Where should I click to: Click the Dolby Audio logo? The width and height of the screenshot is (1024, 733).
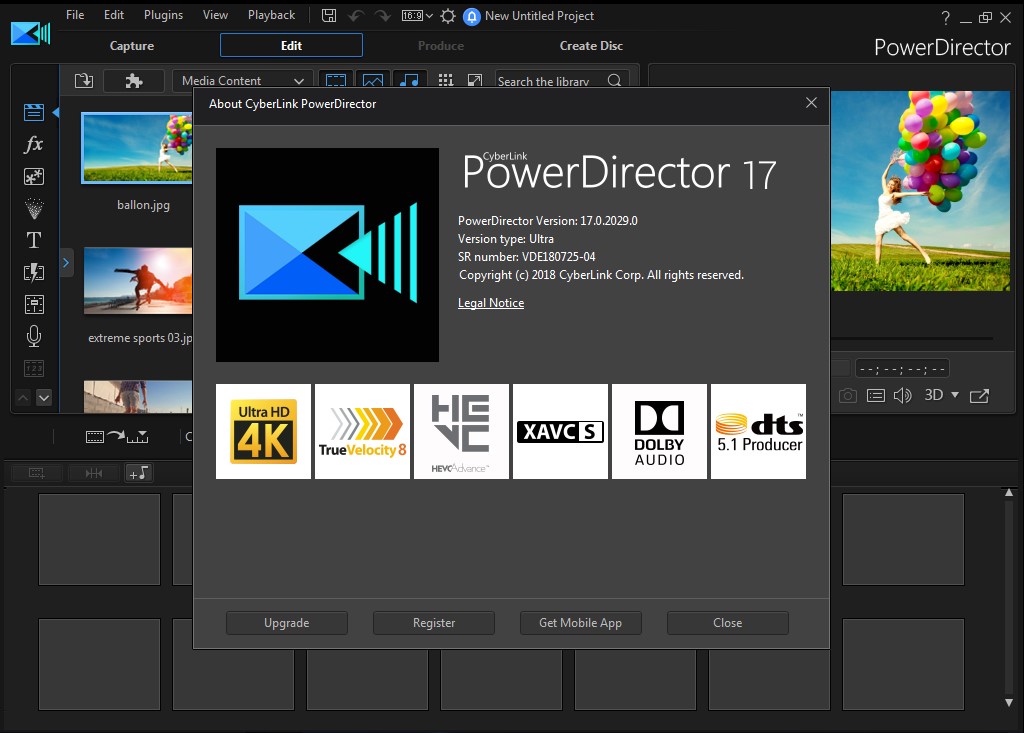[x=659, y=431]
